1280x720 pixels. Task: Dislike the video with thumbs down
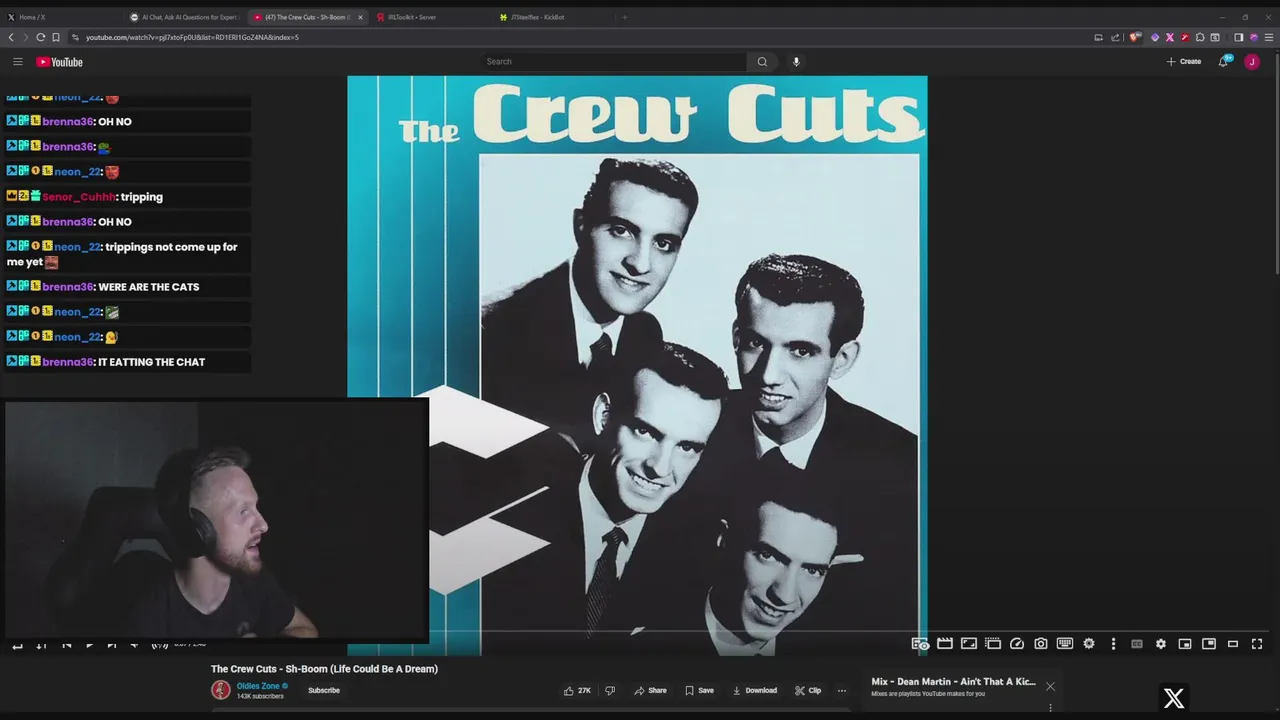coord(610,690)
